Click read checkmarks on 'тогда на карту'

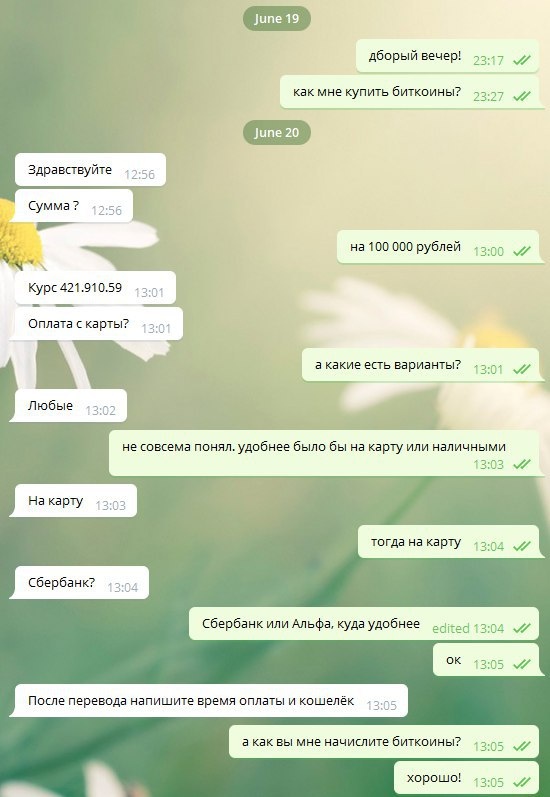click(x=522, y=546)
